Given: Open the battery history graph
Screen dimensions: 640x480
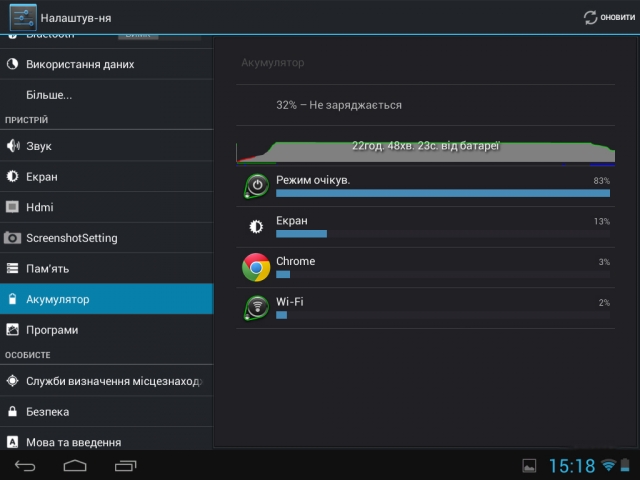Looking at the screenshot, I should pos(425,148).
